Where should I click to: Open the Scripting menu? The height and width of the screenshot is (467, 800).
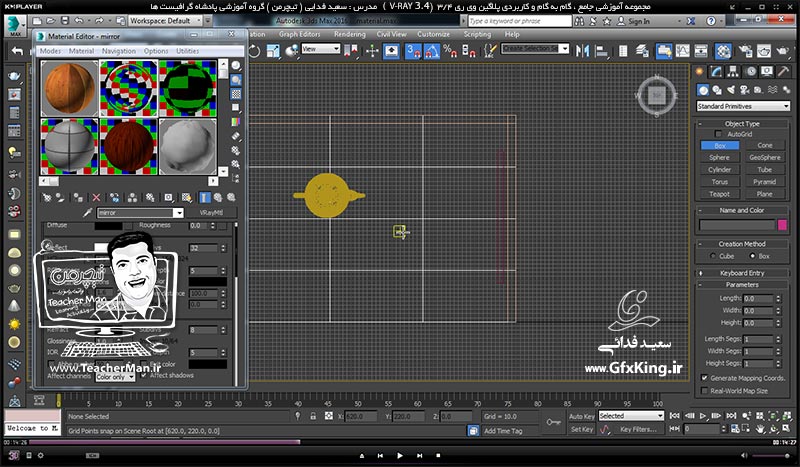point(477,34)
